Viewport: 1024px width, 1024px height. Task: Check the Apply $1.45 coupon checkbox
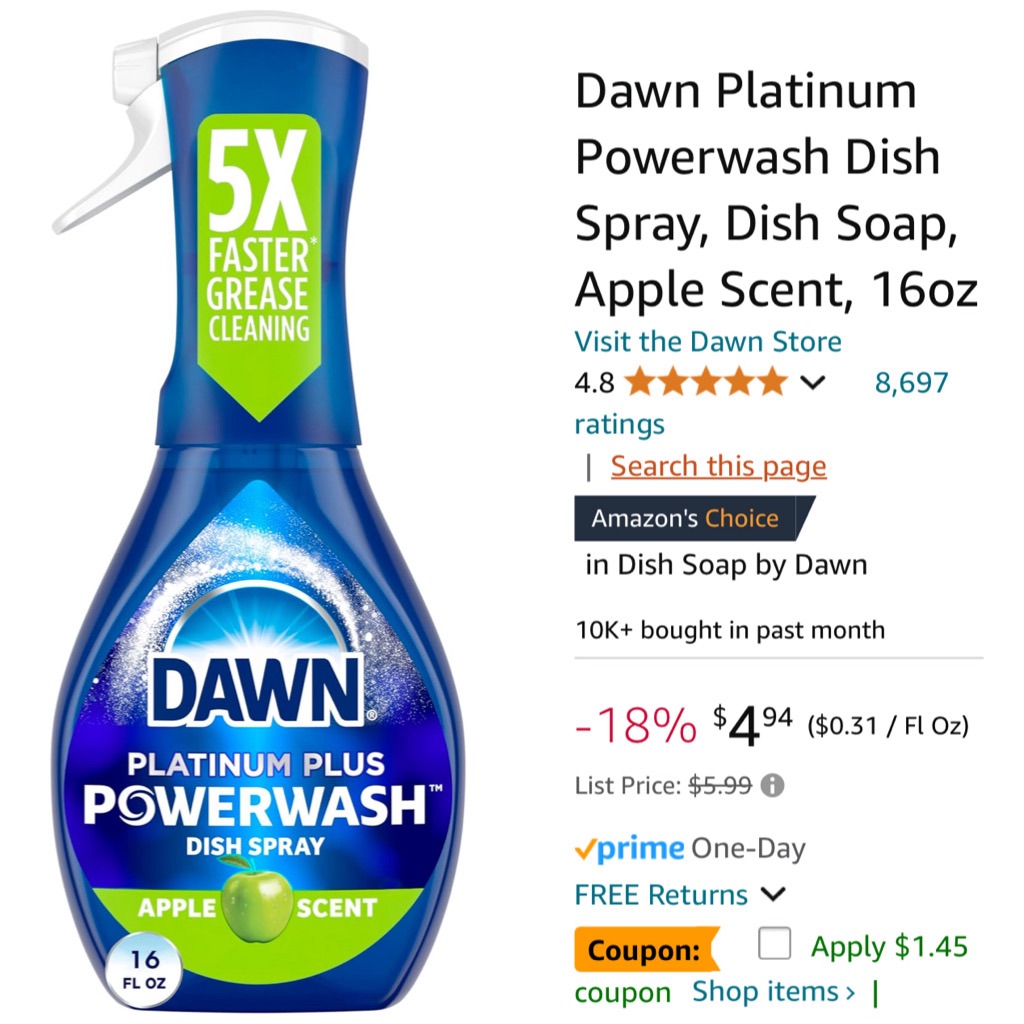pos(775,944)
